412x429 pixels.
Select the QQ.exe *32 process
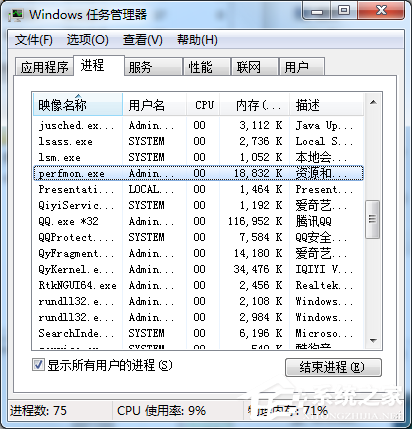(x=198, y=221)
